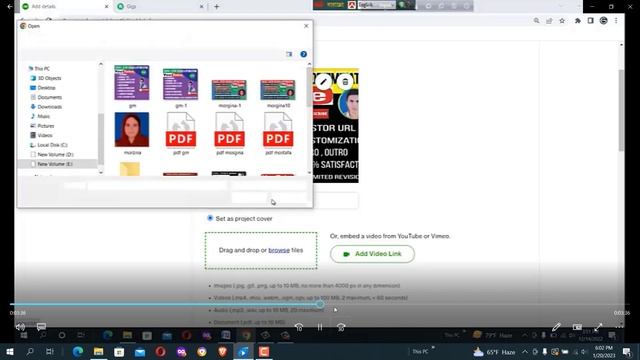The width and height of the screenshot is (640, 360).
Task: Skip forward 30 seconds in video
Action: click(x=341, y=327)
